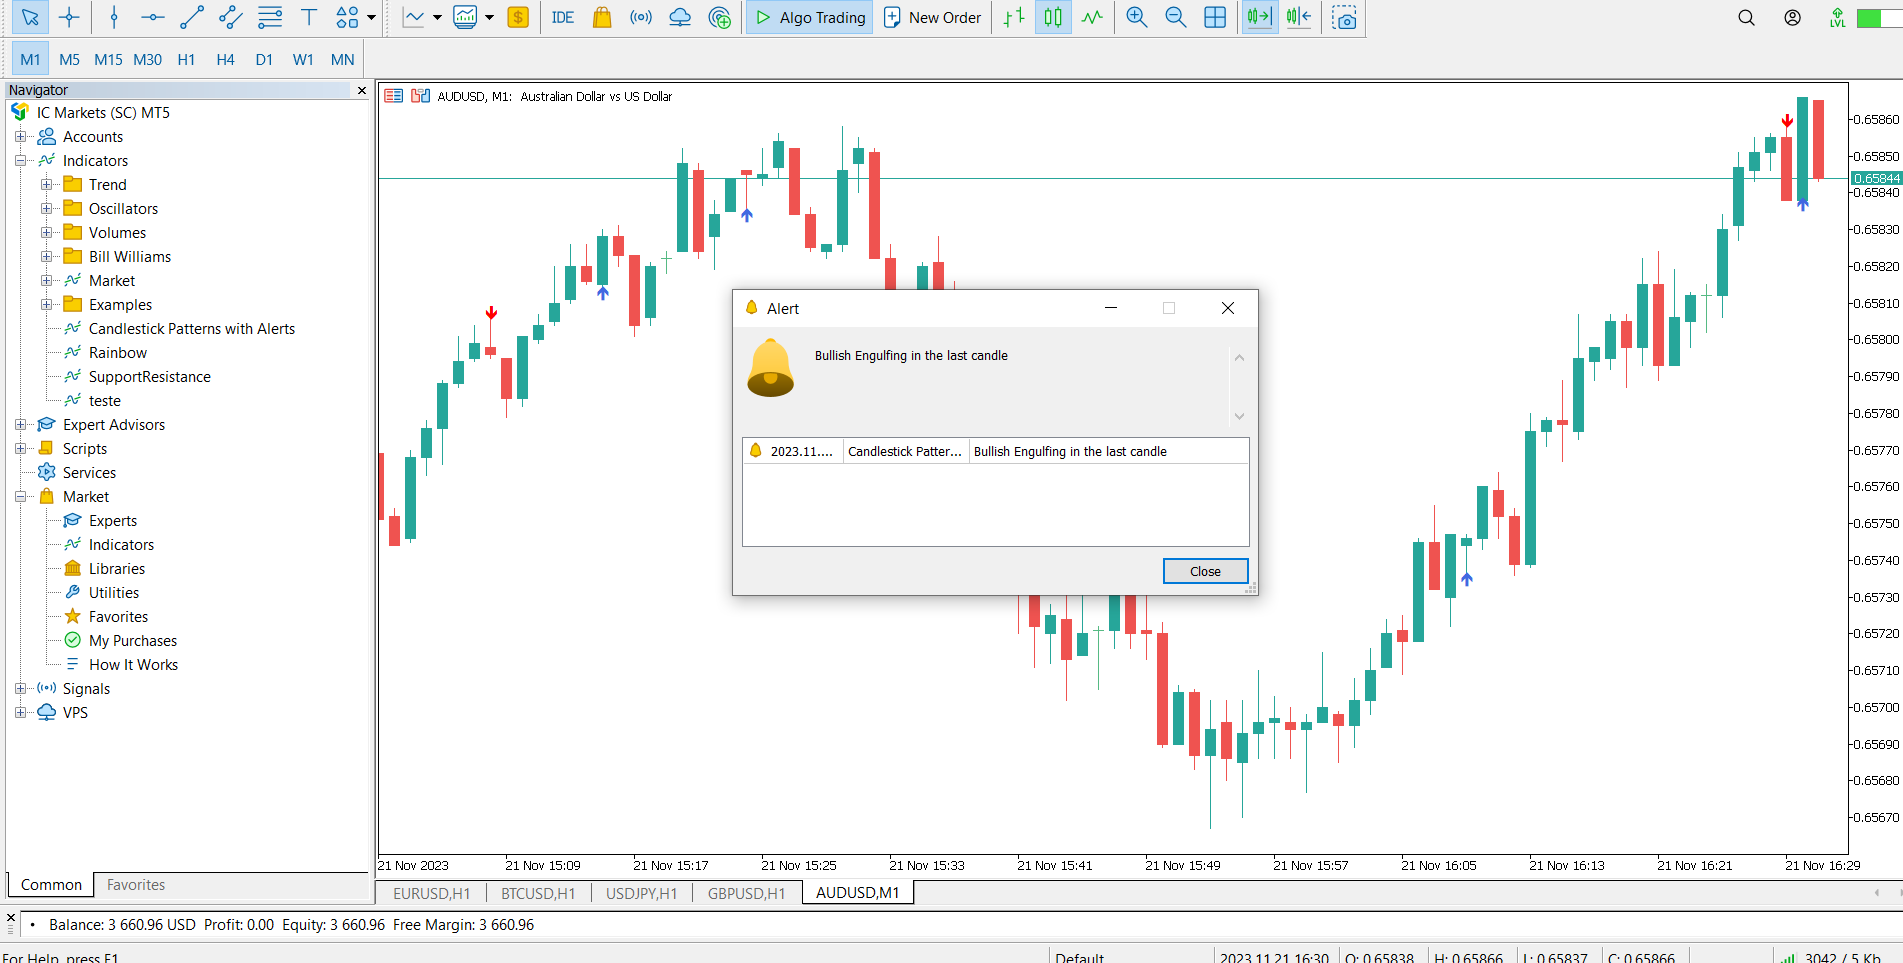
Task: Select the Trendline drawing tool
Action: pyautogui.click(x=190, y=17)
